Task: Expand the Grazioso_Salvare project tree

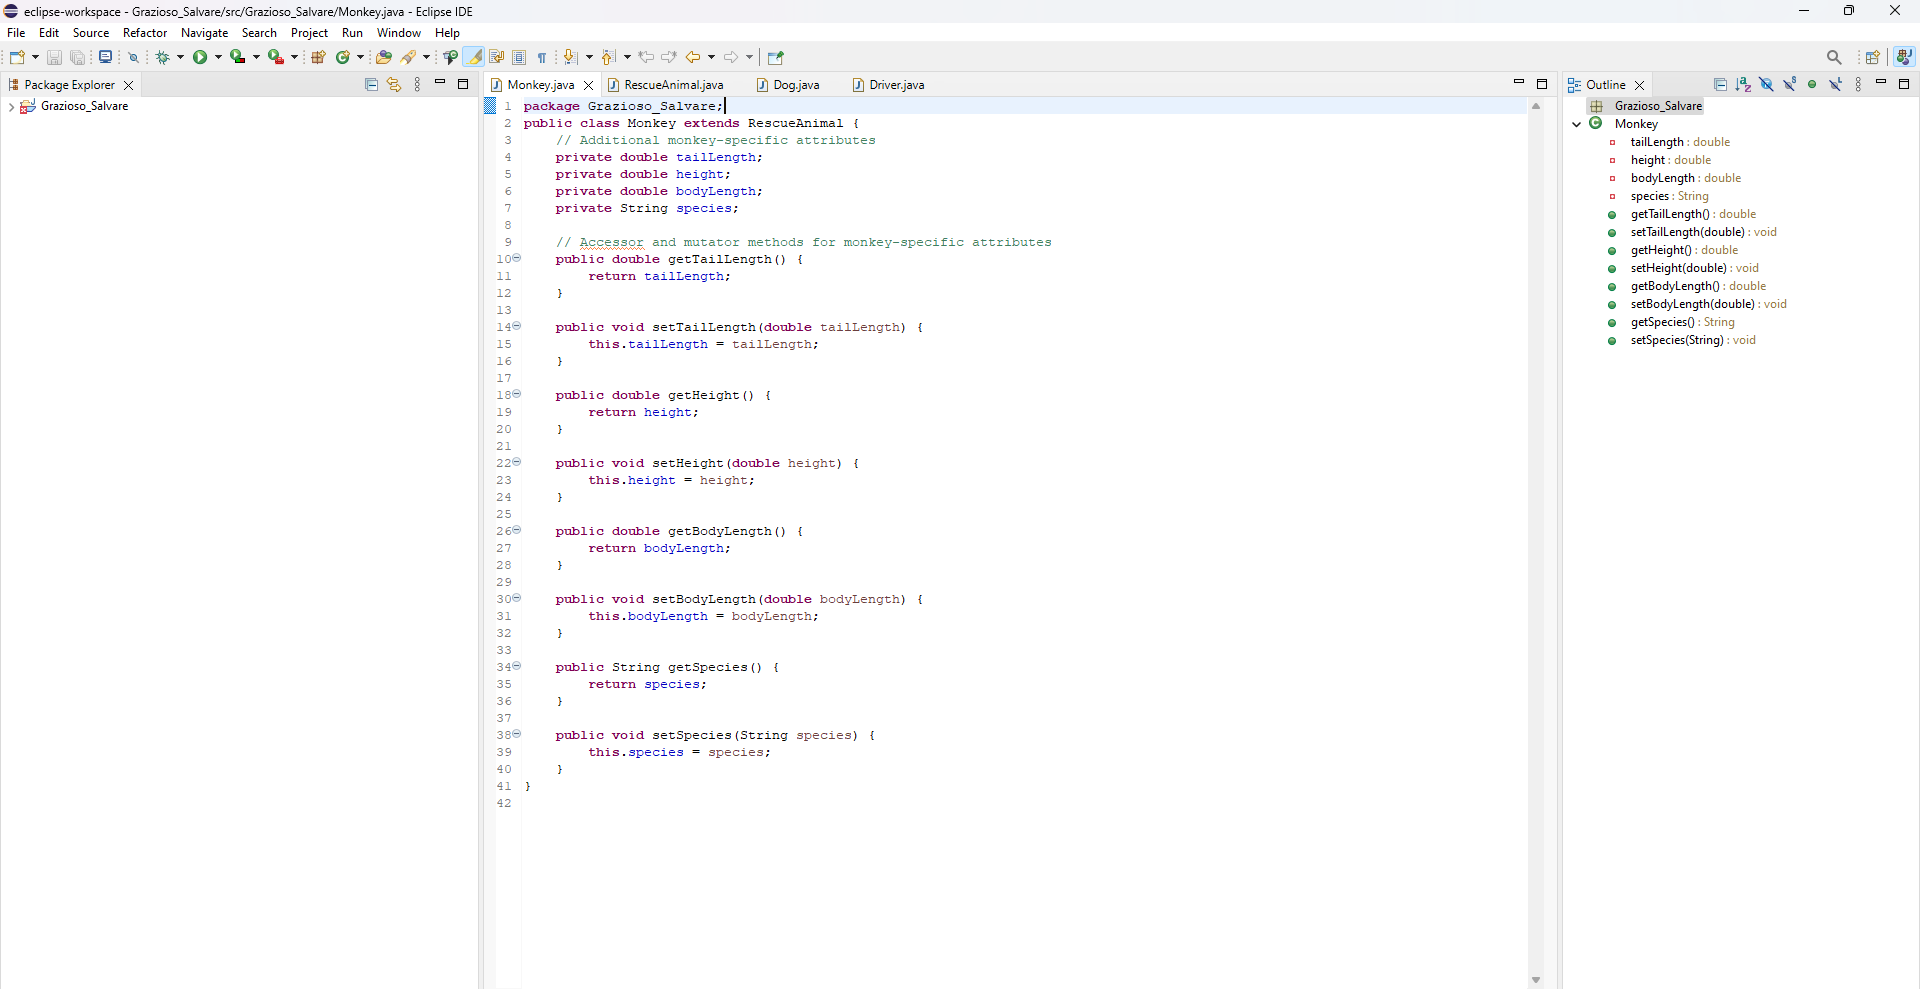Action: tap(11, 107)
